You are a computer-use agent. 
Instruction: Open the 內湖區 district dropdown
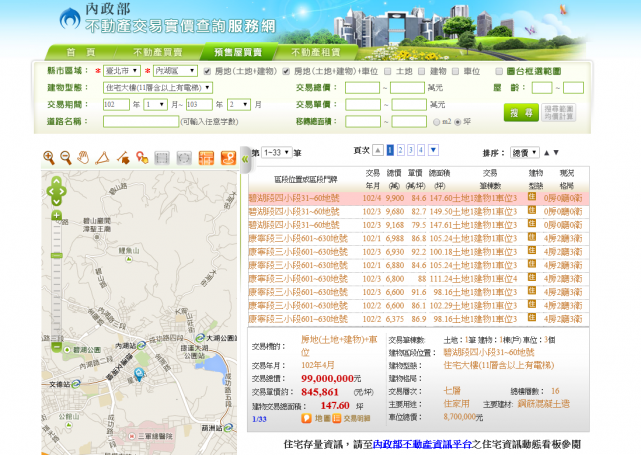click(172, 72)
